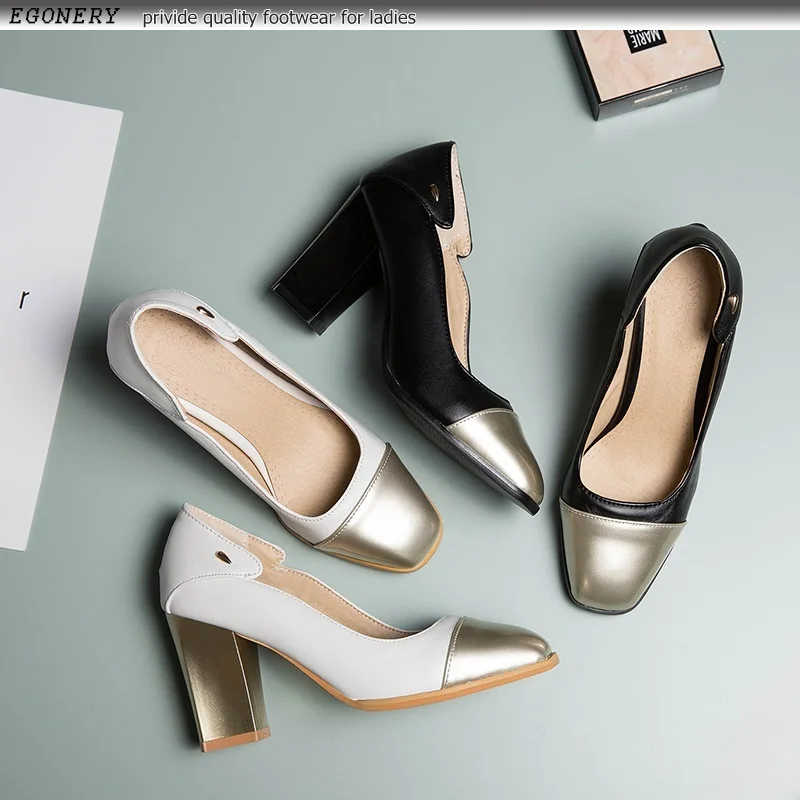Select the gold stud on black side-view shoe
The width and height of the screenshot is (800, 800).
[436, 193]
